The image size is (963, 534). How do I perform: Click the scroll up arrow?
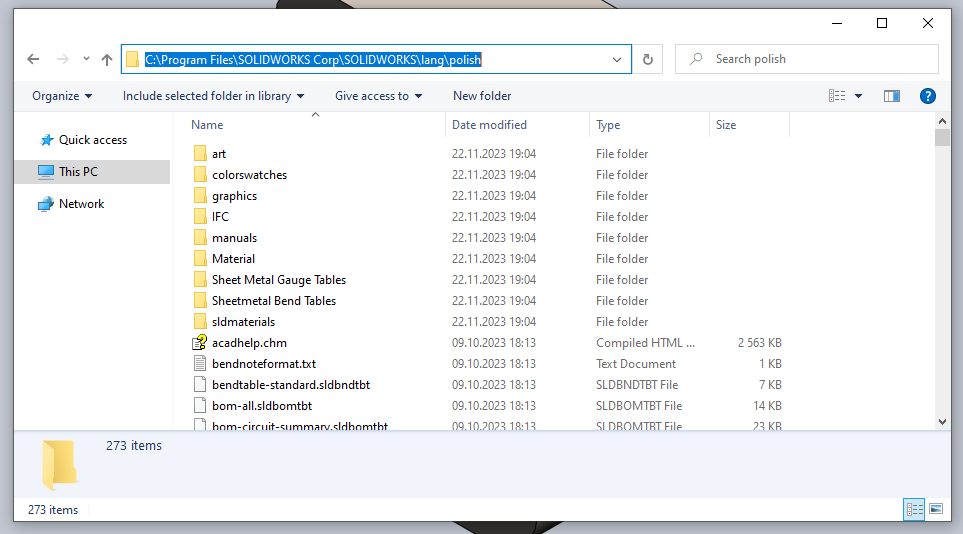942,121
